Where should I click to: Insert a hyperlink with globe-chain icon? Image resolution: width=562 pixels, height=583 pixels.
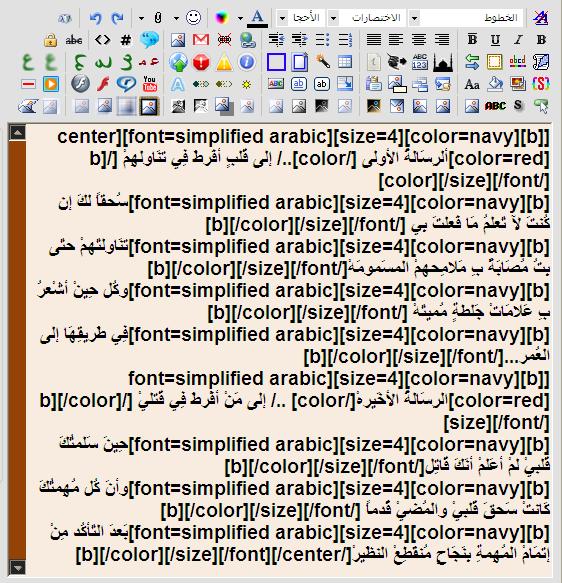(x=247, y=40)
